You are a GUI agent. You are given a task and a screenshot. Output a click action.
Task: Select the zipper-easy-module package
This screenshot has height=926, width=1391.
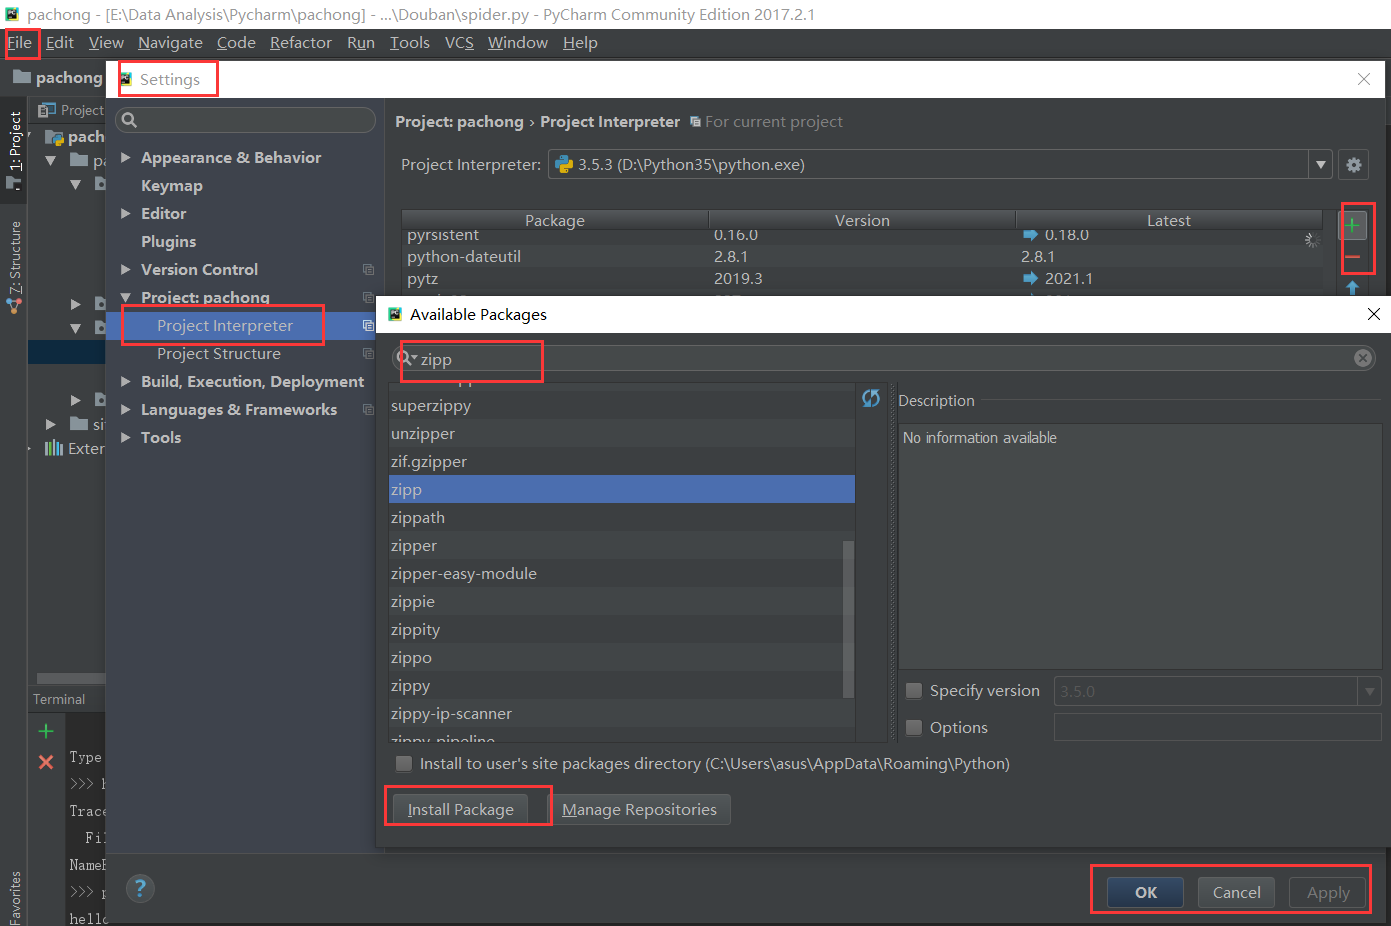621,574
